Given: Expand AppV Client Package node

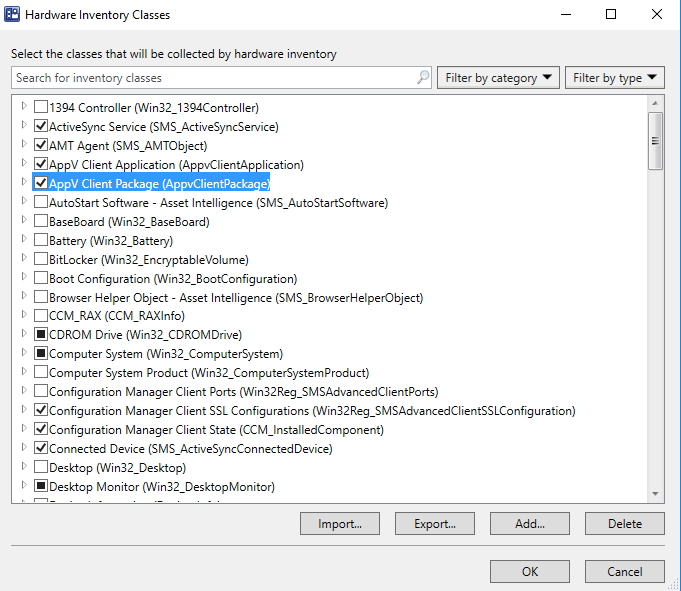Looking at the screenshot, I should [x=24, y=182].
